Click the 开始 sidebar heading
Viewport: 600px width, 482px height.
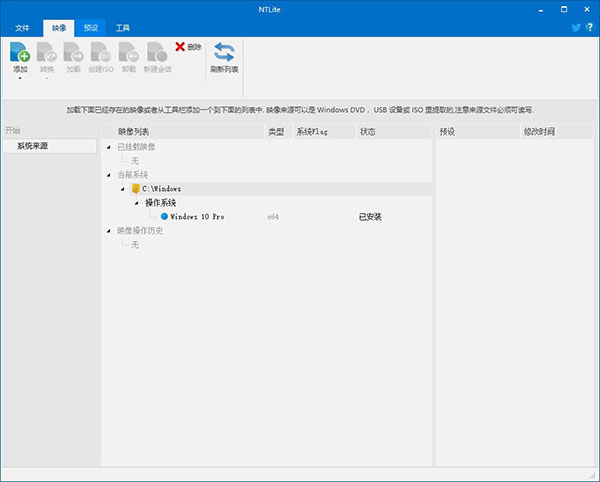coord(13,130)
